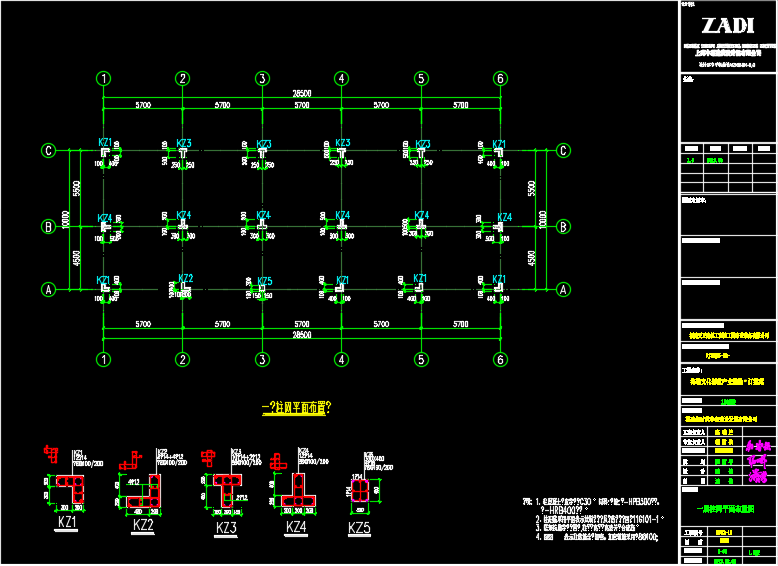Click the KZ1 label at grid A-4
The image size is (778, 566).
(343, 281)
